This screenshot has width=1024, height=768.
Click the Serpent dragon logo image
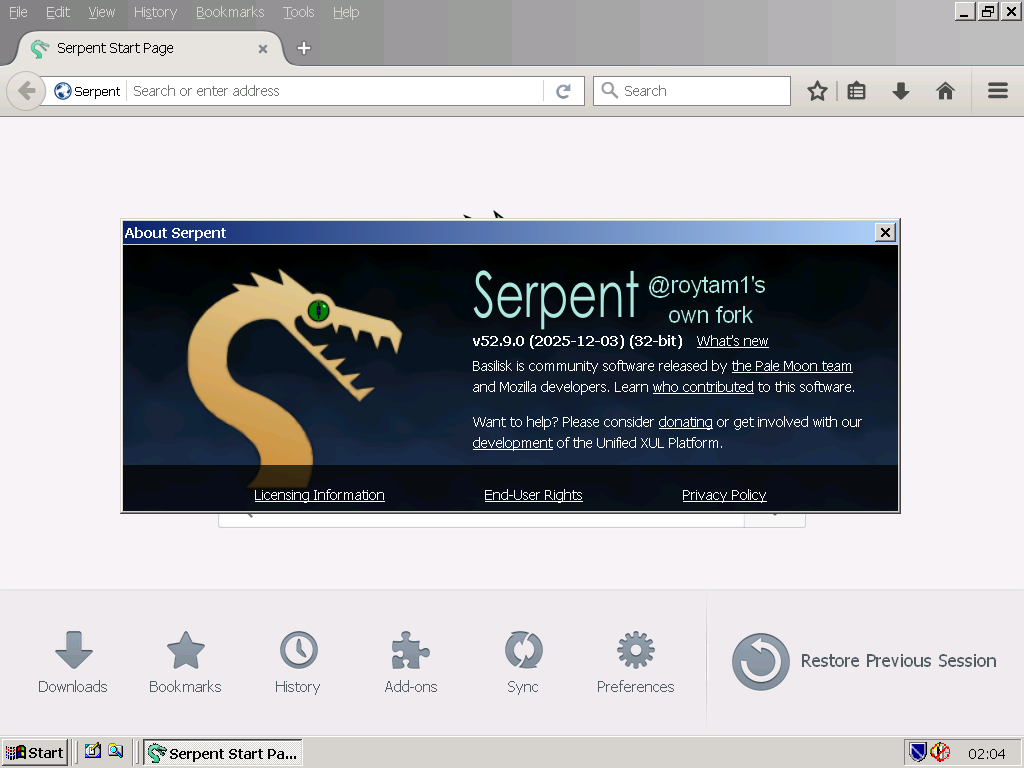click(x=295, y=377)
